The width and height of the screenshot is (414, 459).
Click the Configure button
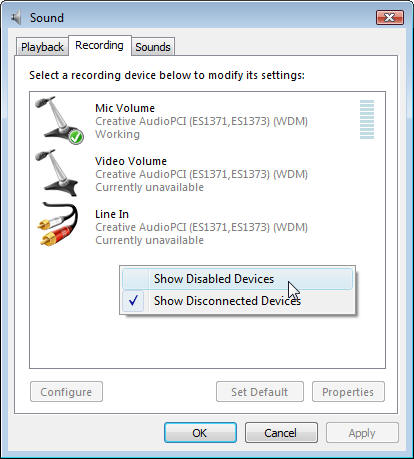click(66, 392)
